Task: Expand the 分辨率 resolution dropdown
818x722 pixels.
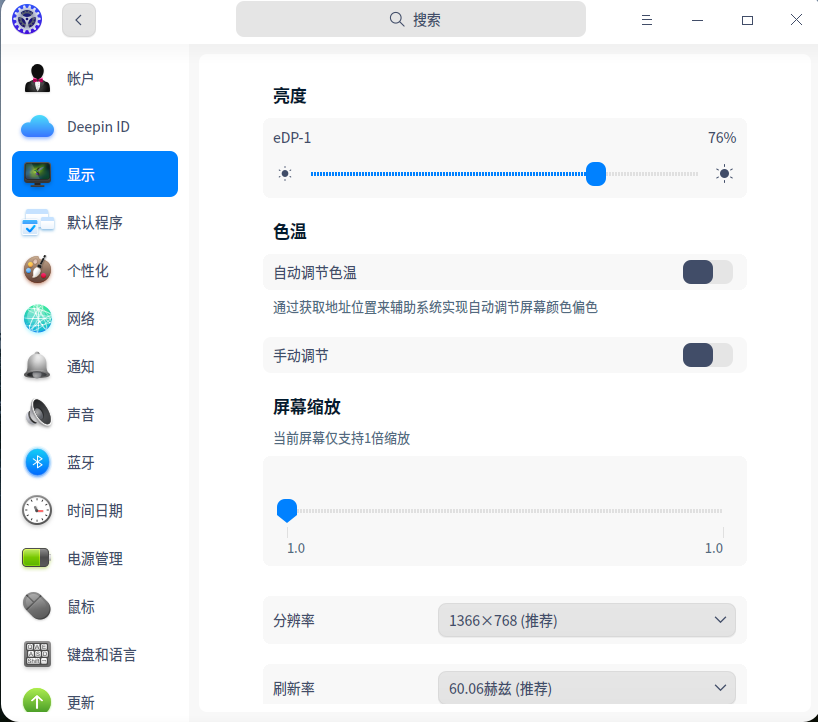Action: point(586,621)
